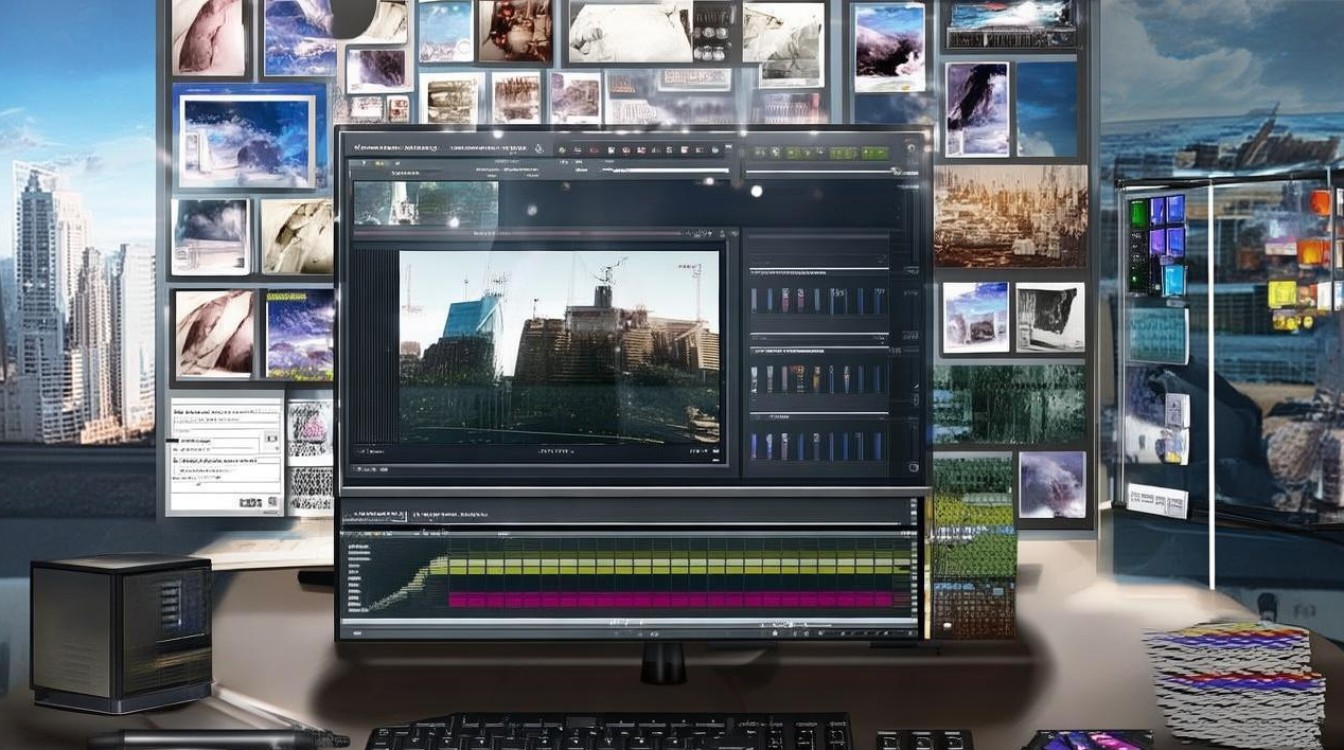The image size is (1344, 750).
Task: Pick a swatch in the middle color bar row
Action: tap(818, 379)
